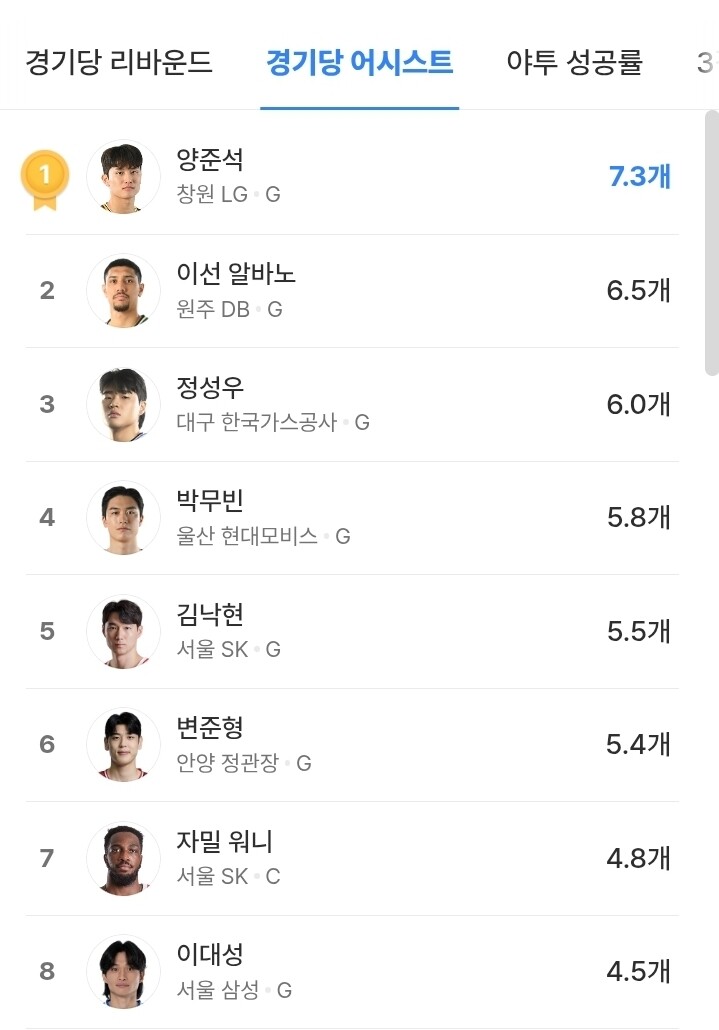The height and width of the screenshot is (1030, 719).
Task: Open the 야투 성공률 tab
Action: tap(574, 63)
